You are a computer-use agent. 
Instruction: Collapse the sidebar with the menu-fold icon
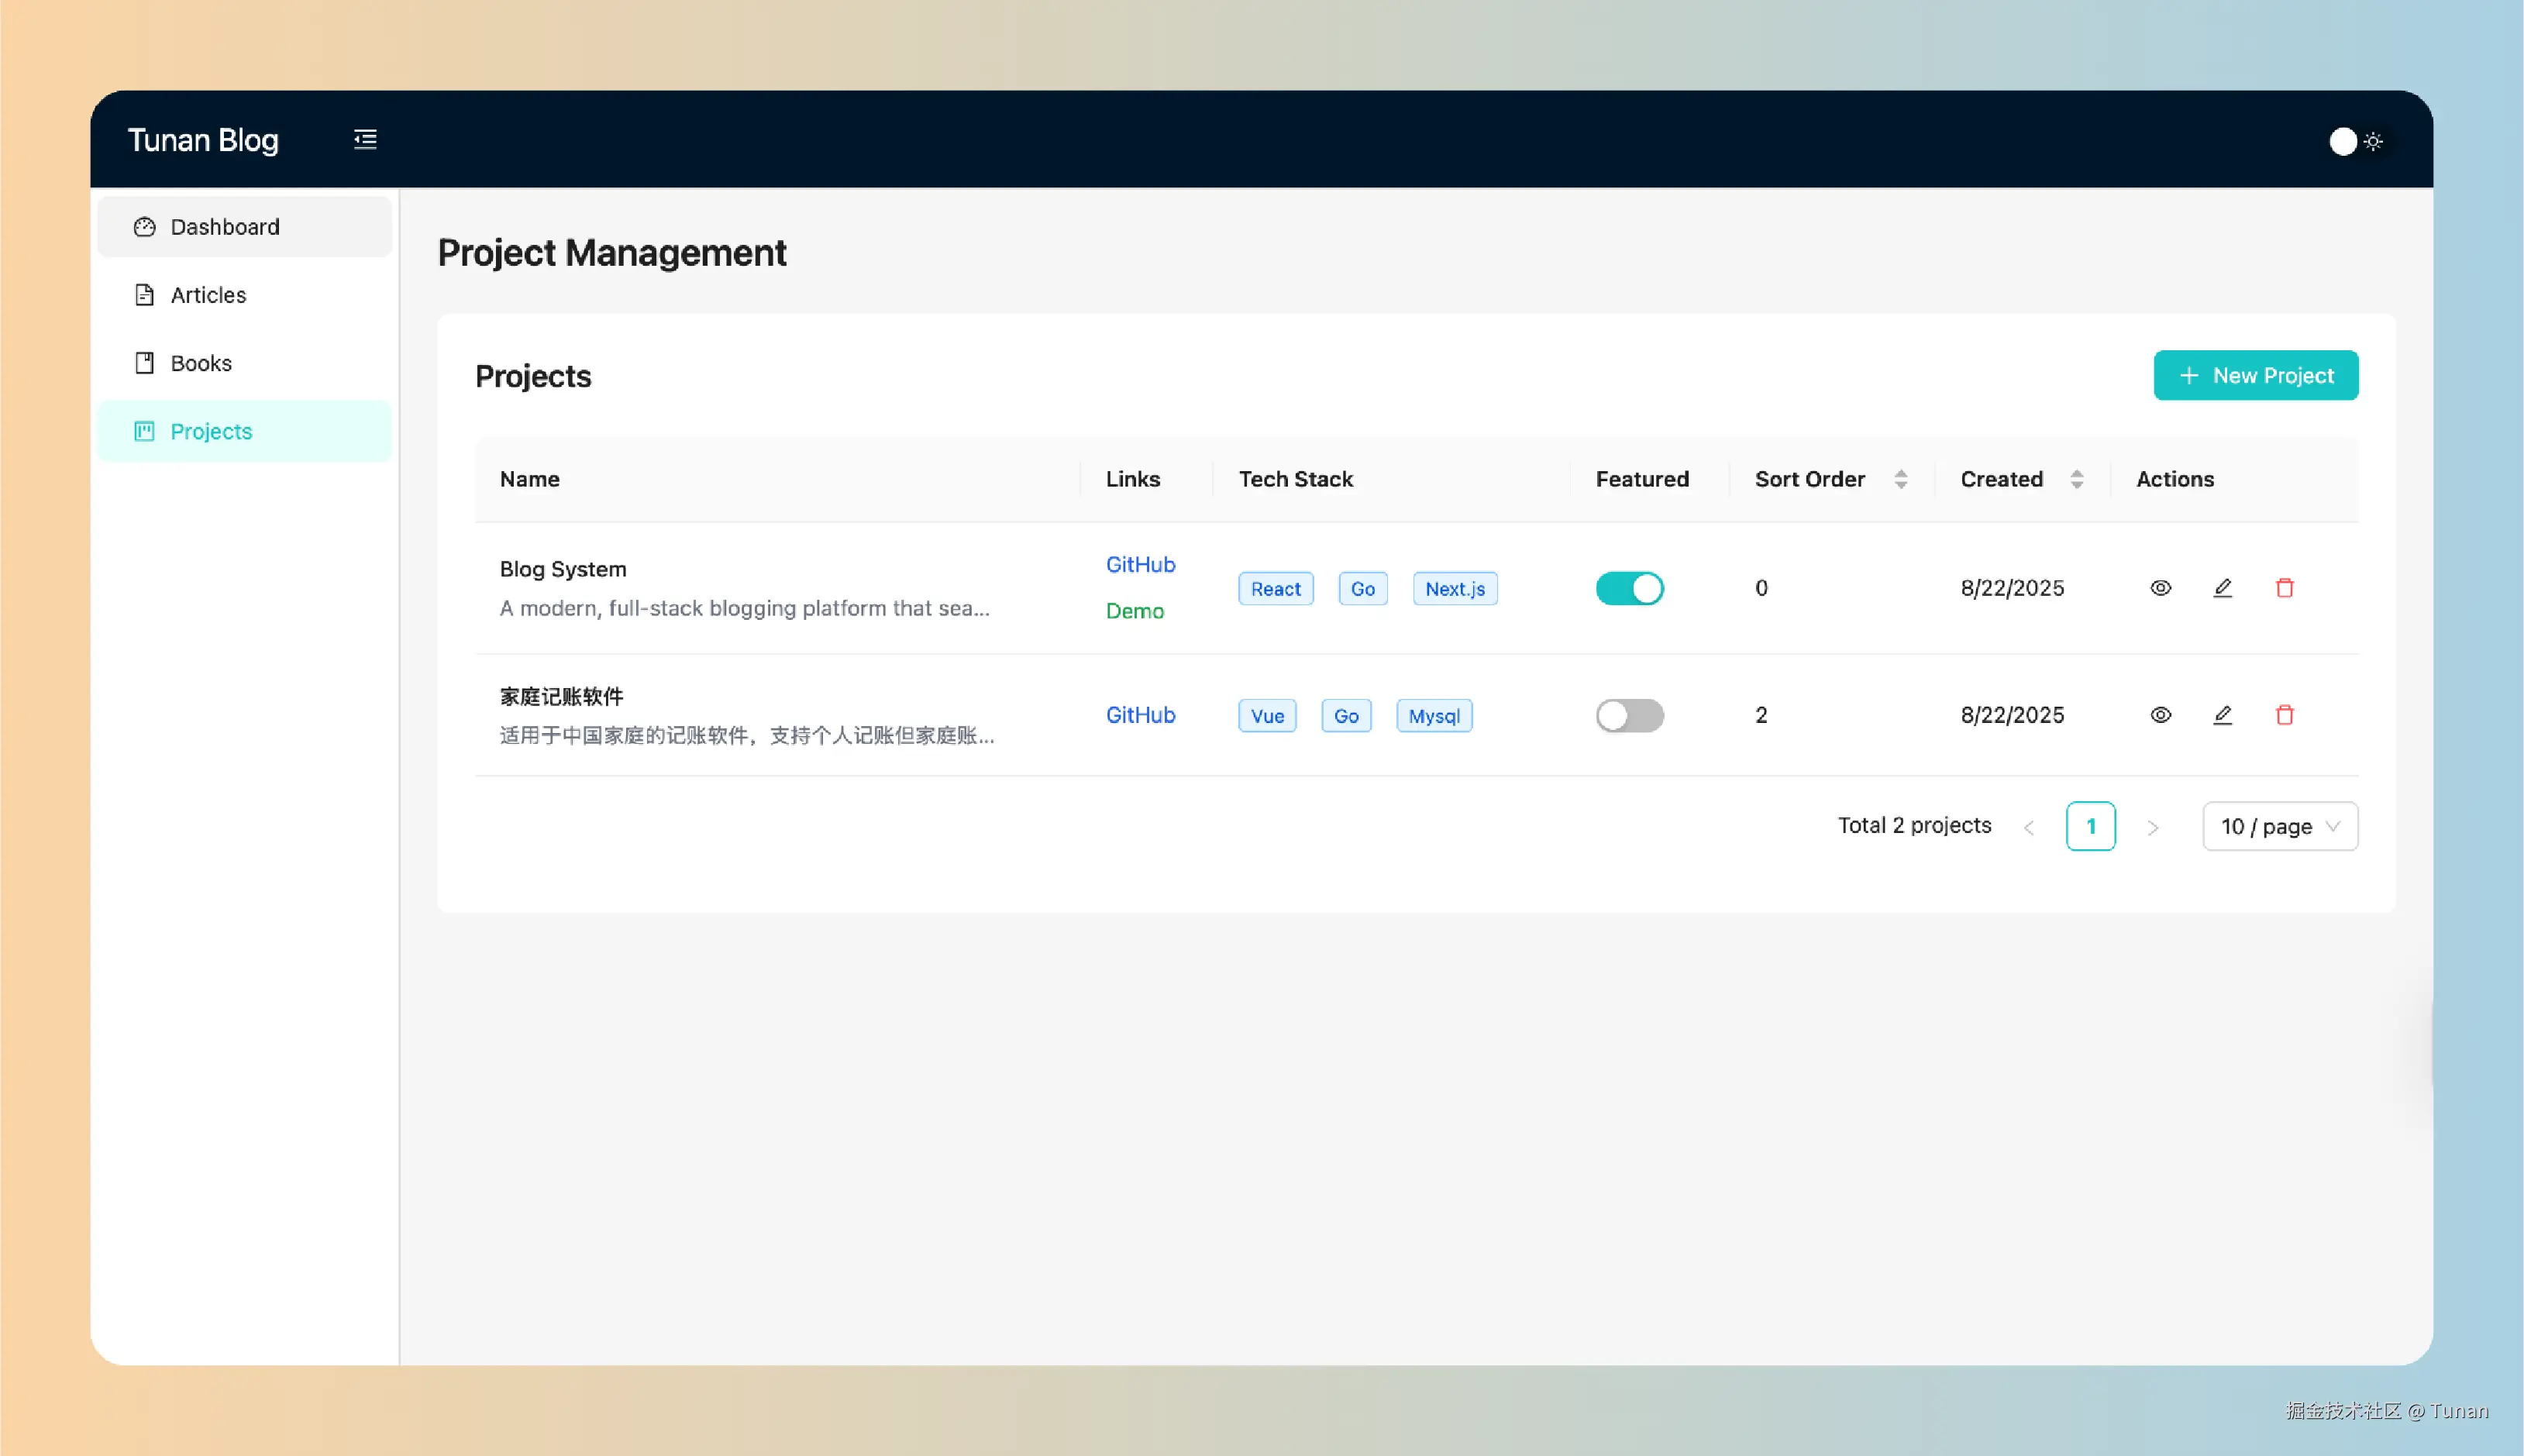(x=365, y=139)
